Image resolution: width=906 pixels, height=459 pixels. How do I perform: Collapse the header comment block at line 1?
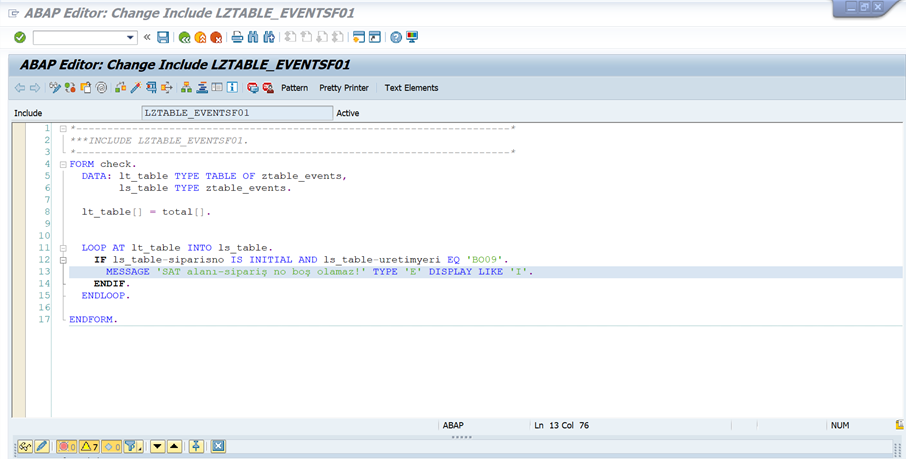(x=63, y=129)
